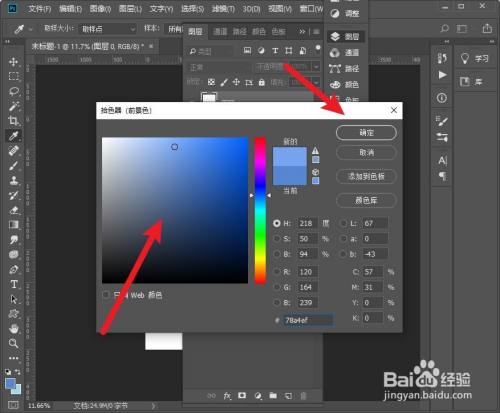This screenshot has height=413, width=500.
Task: Enable the Only Web Colors checkbox
Action: [106, 295]
